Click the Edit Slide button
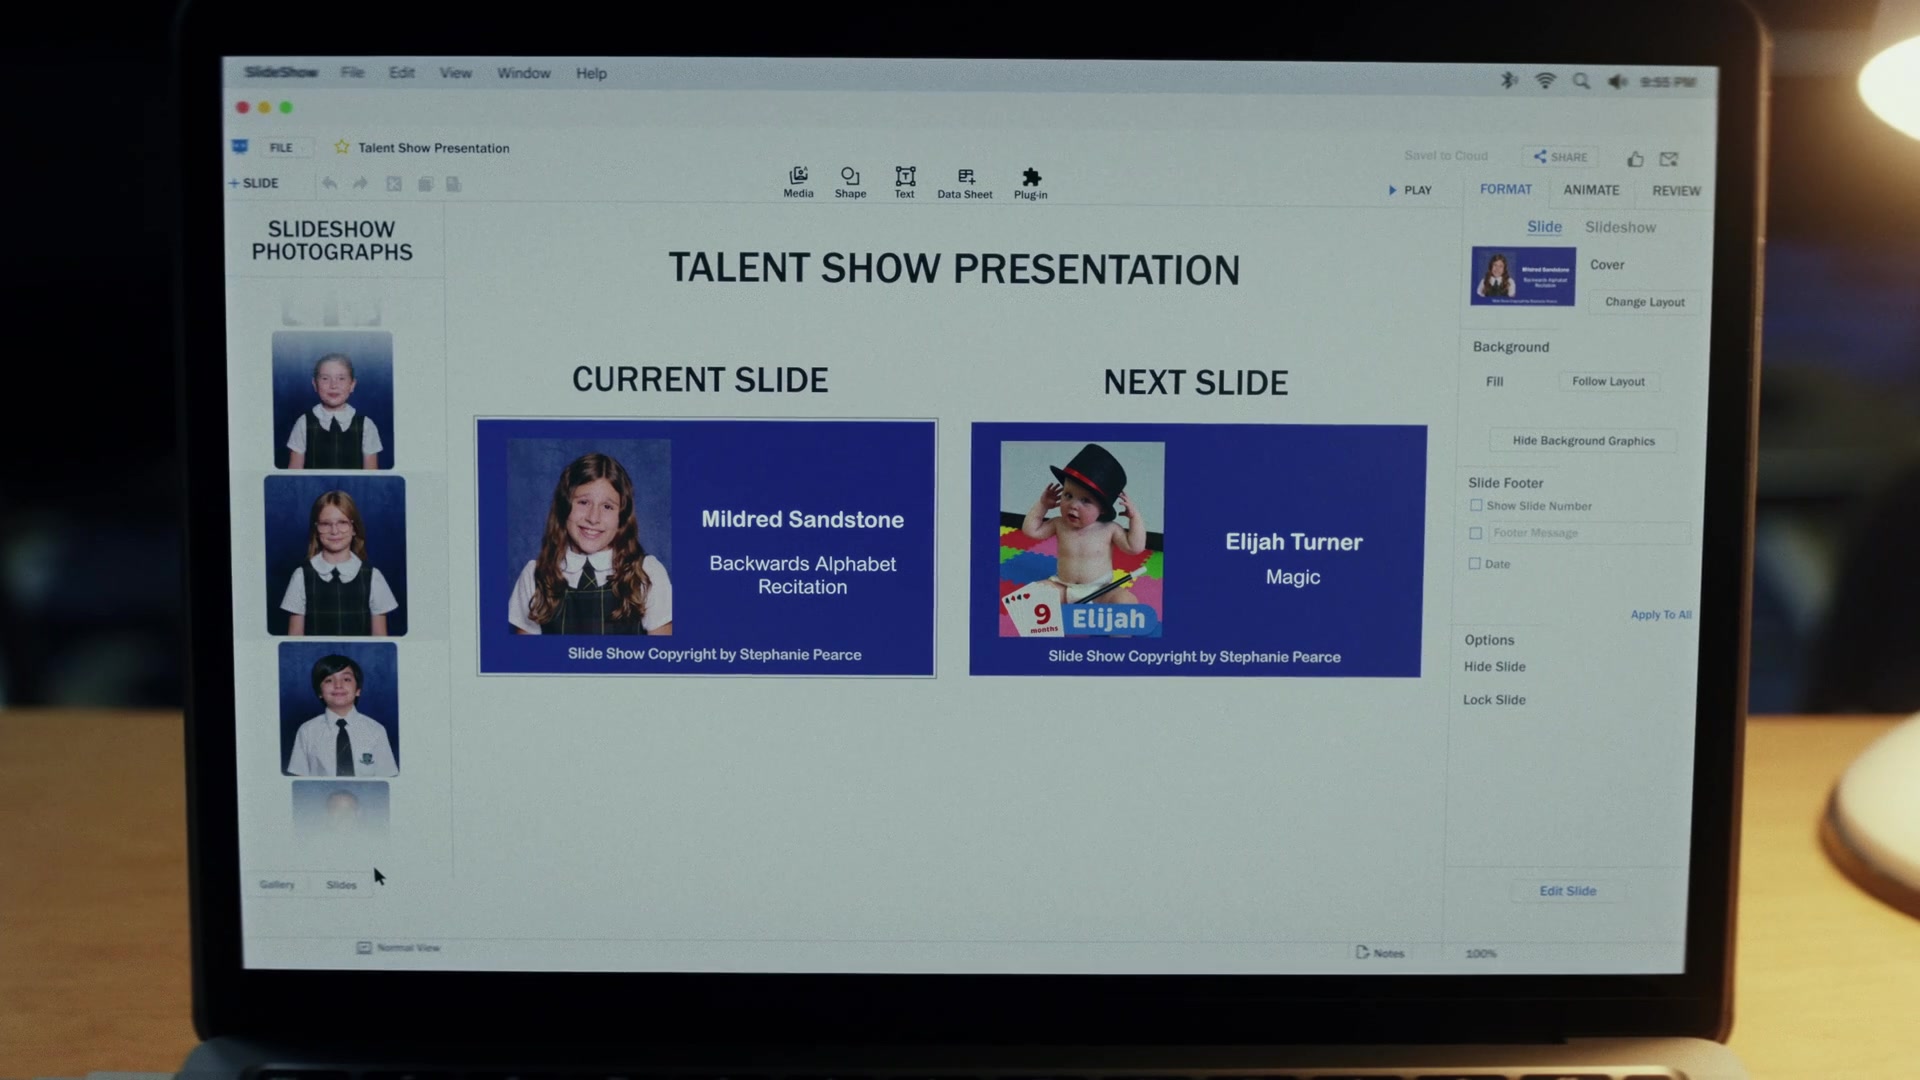This screenshot has width=1920, height=1080. pyautogui.click(x=1568, y=891)
